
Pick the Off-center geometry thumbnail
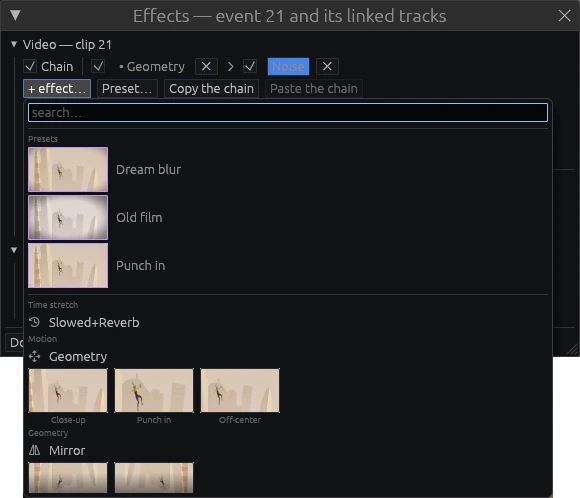(x=240, y=390)
